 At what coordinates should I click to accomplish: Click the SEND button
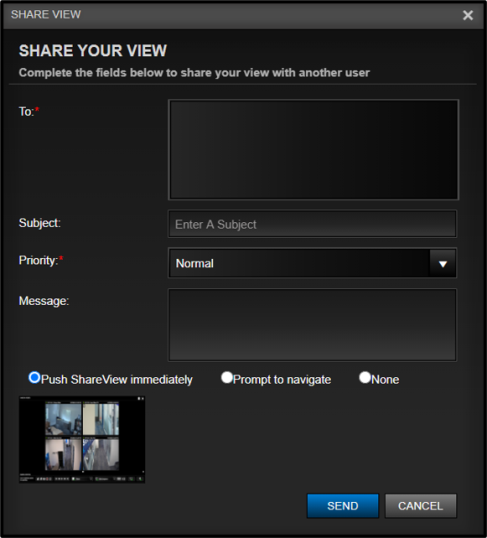click(x=343, y=506)
